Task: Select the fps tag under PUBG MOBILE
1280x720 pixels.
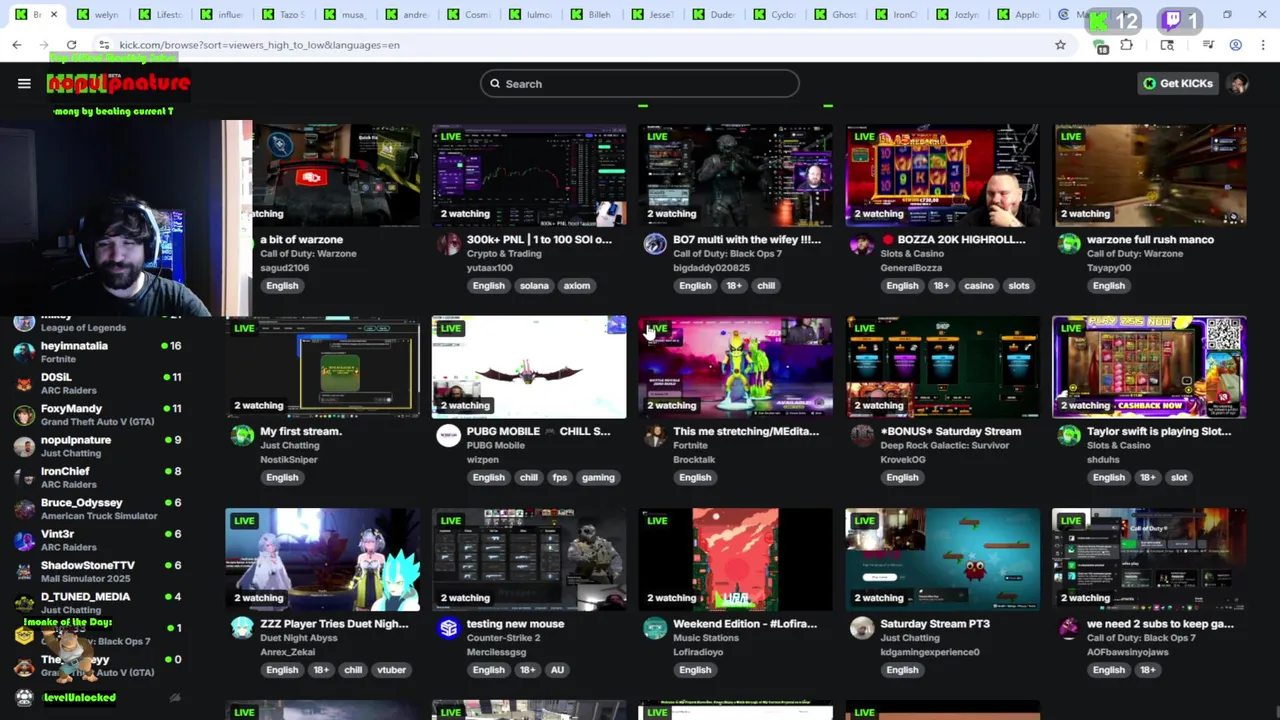Action: pos(559,478)
